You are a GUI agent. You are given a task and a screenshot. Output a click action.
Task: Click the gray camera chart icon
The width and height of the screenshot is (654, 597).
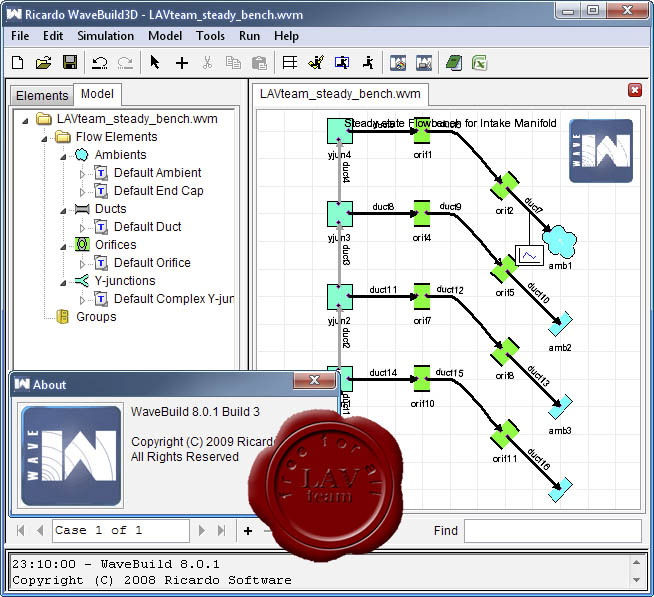[424, 63]
